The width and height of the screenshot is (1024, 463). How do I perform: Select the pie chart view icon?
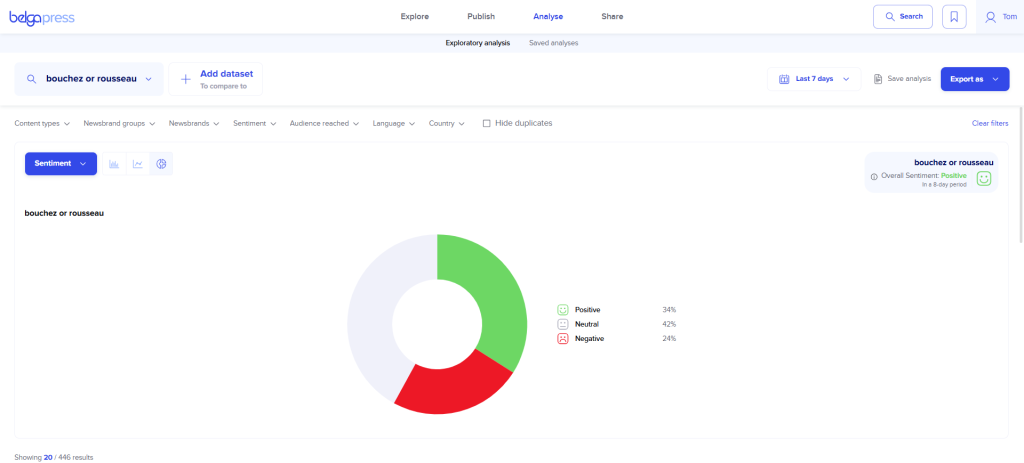point(161,164)
